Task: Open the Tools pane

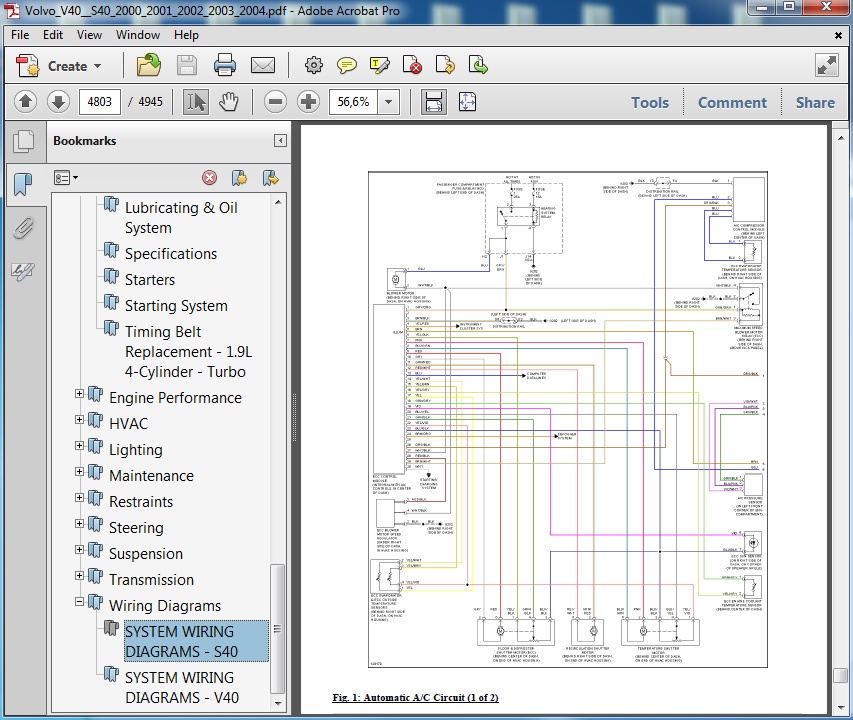Action: tap(650, 102)
